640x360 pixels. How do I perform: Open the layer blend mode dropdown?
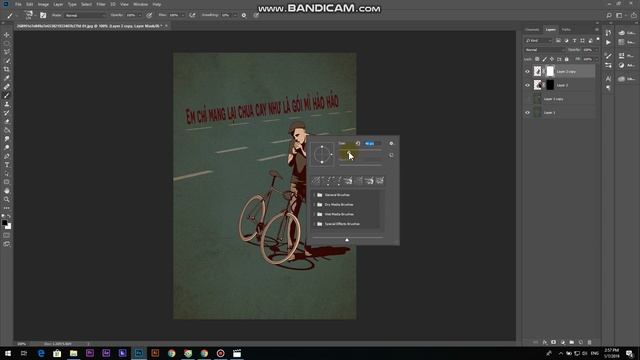tap(544, 50)
